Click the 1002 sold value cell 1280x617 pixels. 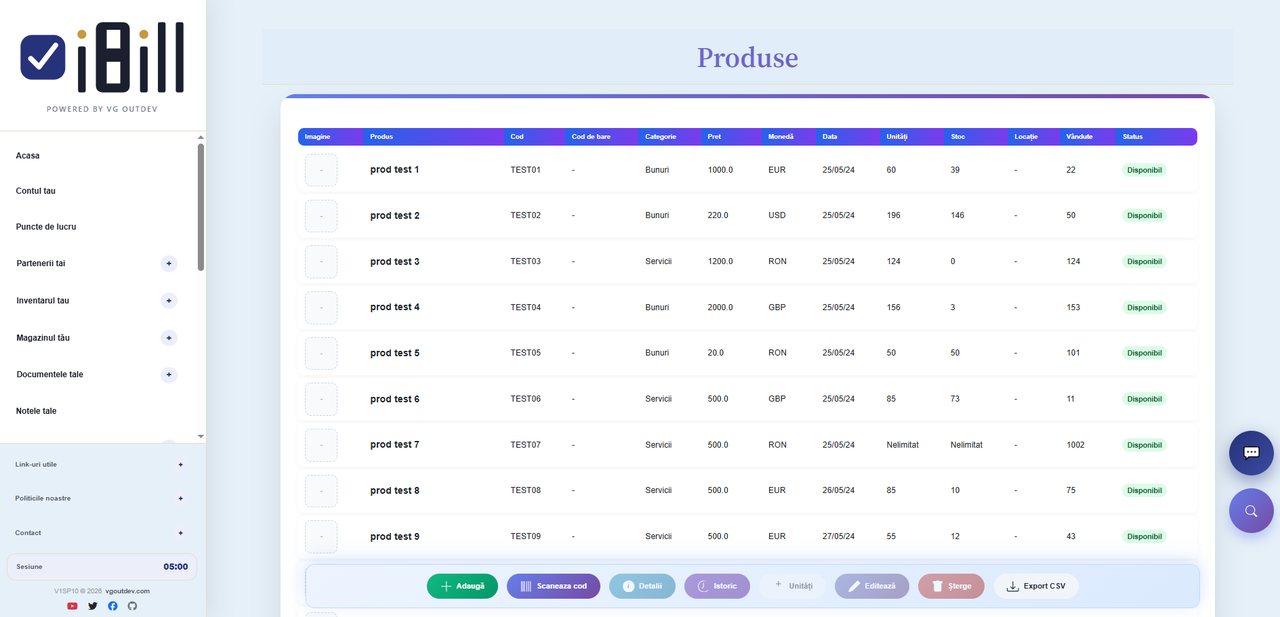click(1075, 445)
